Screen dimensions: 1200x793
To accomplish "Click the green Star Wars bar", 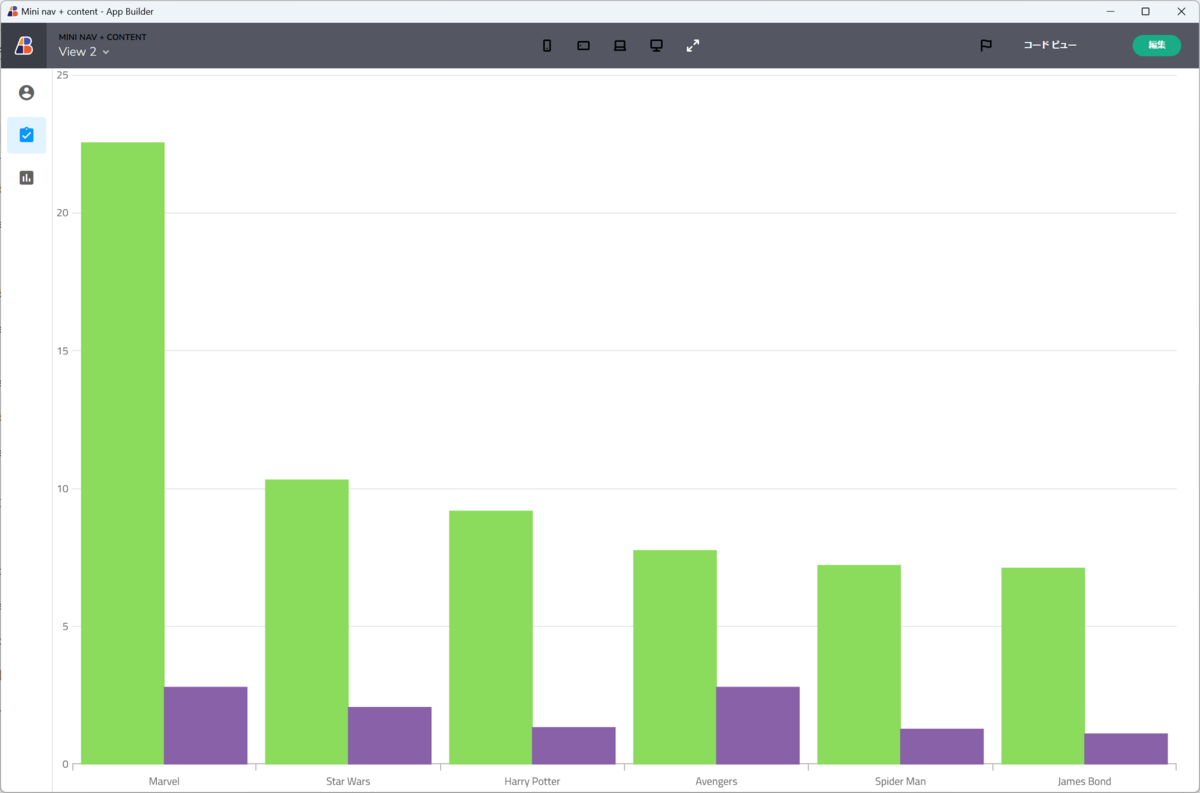I will (x=306, y=622).
